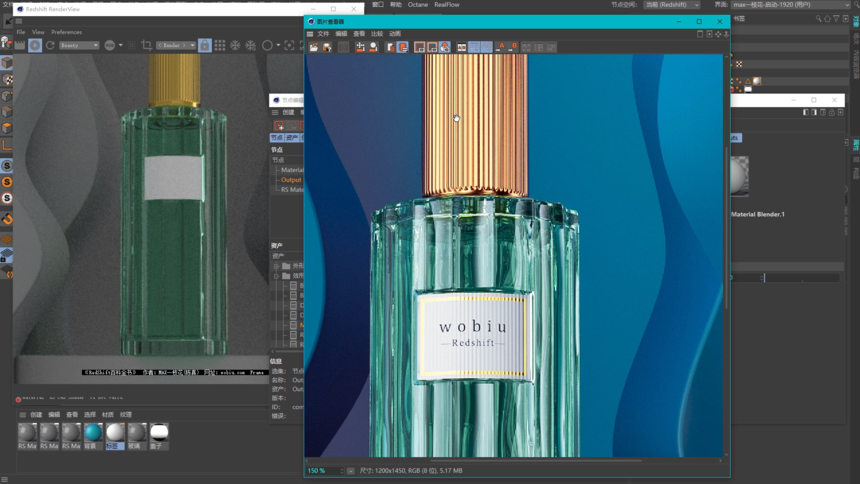Toggle the camera lock button in RenderView
This screenshot has width=860, height=484.
205,45
